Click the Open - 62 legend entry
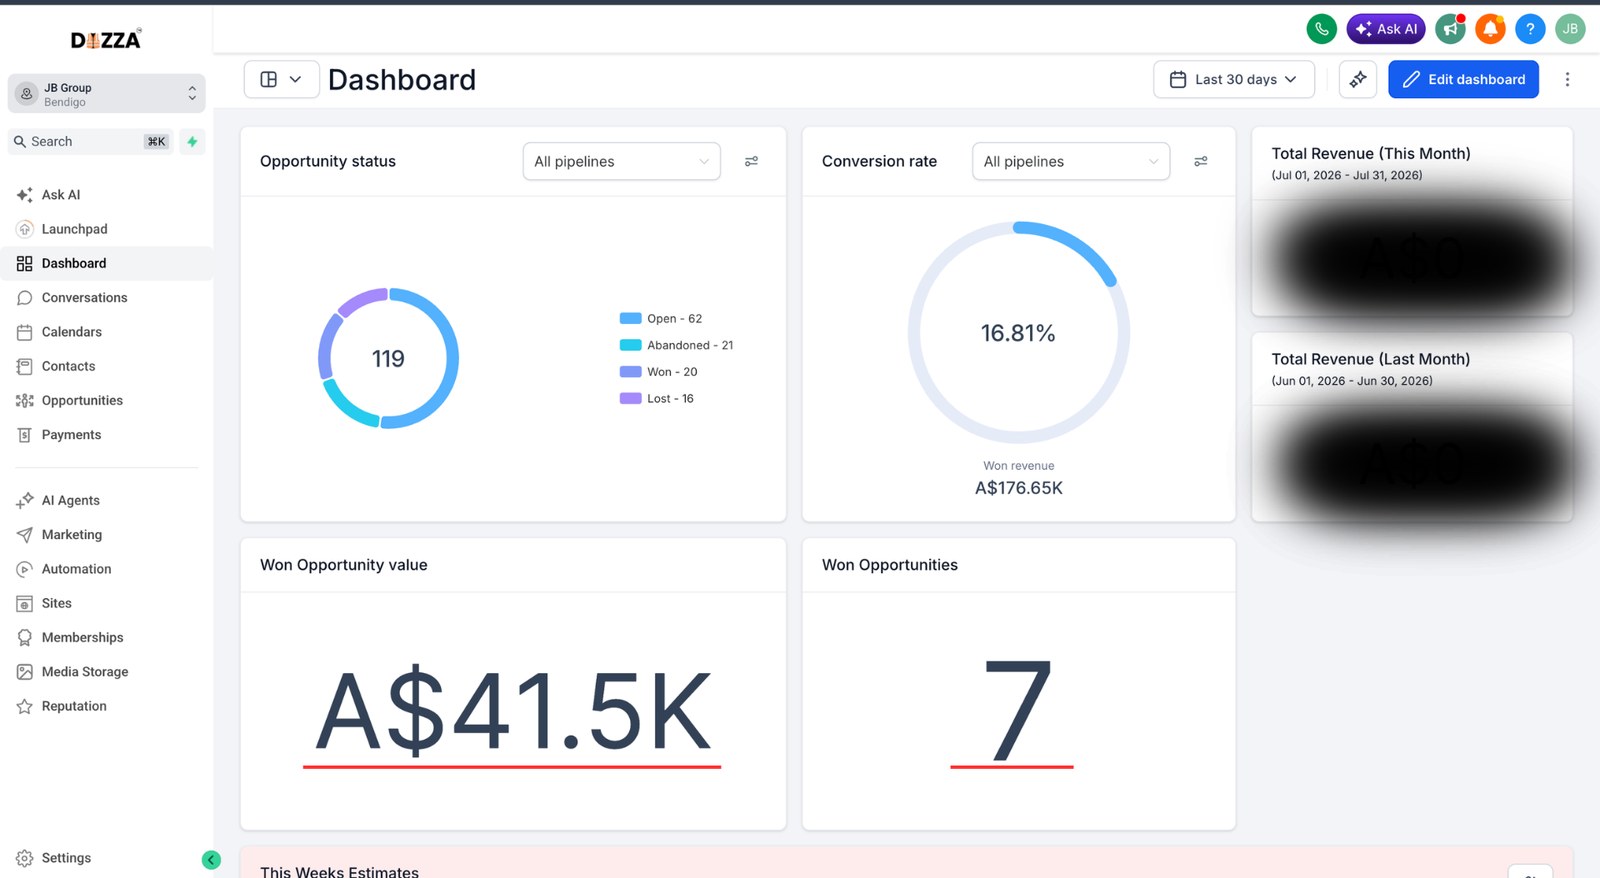 pos(661,319)
